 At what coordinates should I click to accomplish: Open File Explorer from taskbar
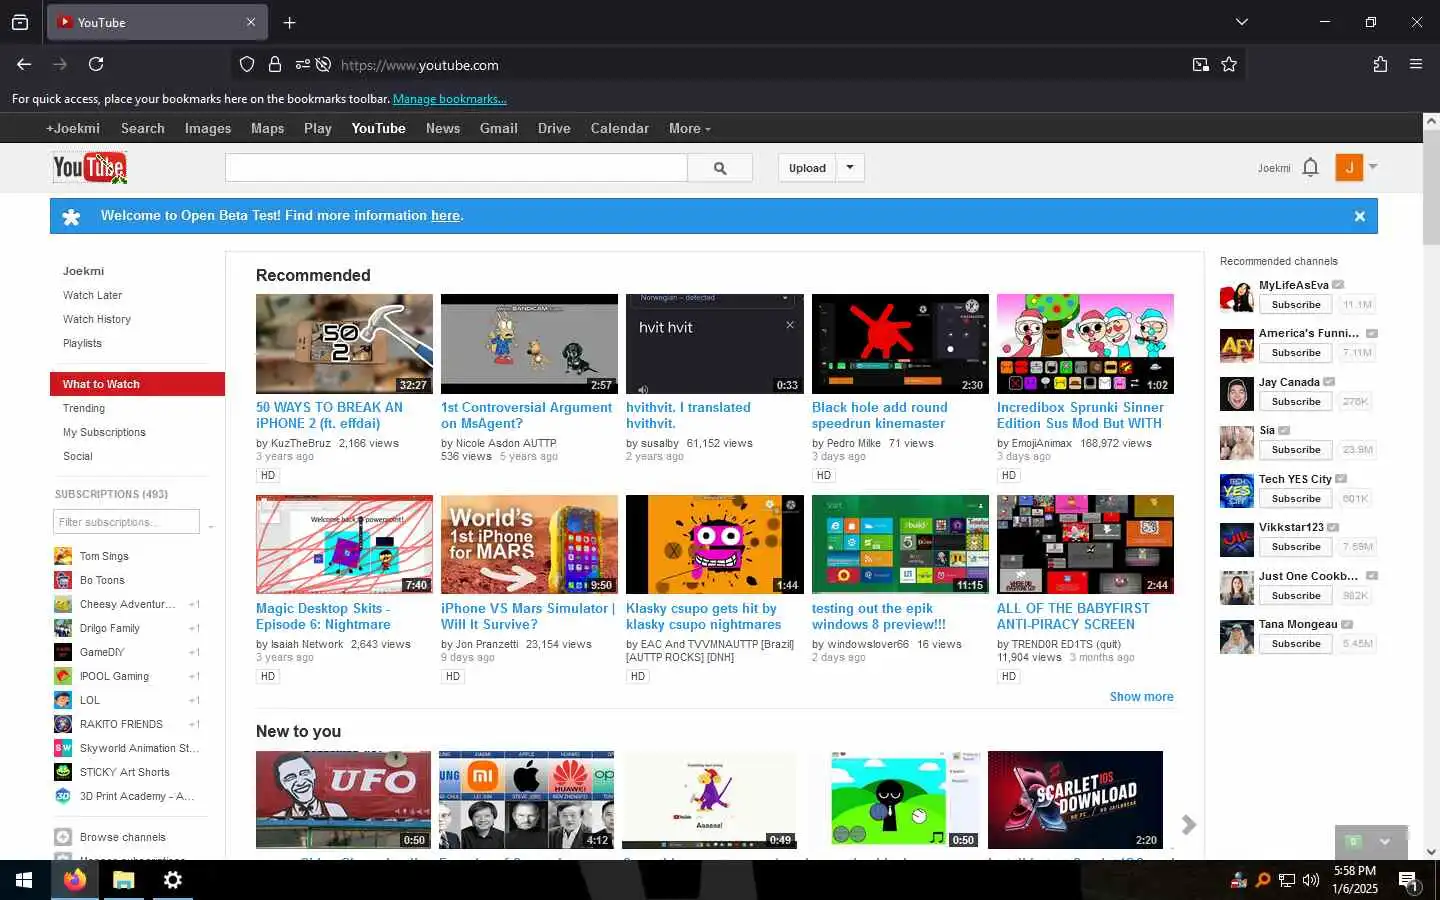pyautogui.click(x=124, y=880)
